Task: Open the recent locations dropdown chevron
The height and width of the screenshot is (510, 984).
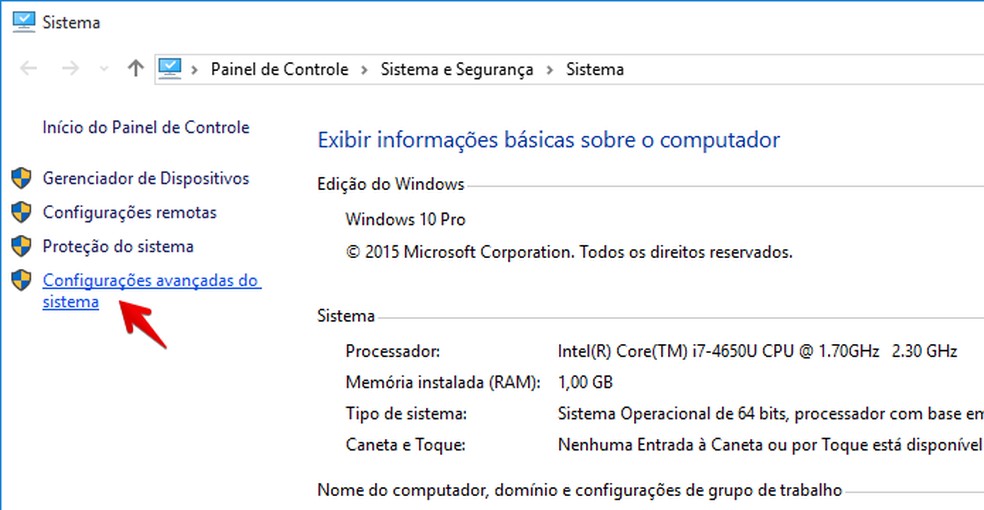Action: tap(103, 70)
